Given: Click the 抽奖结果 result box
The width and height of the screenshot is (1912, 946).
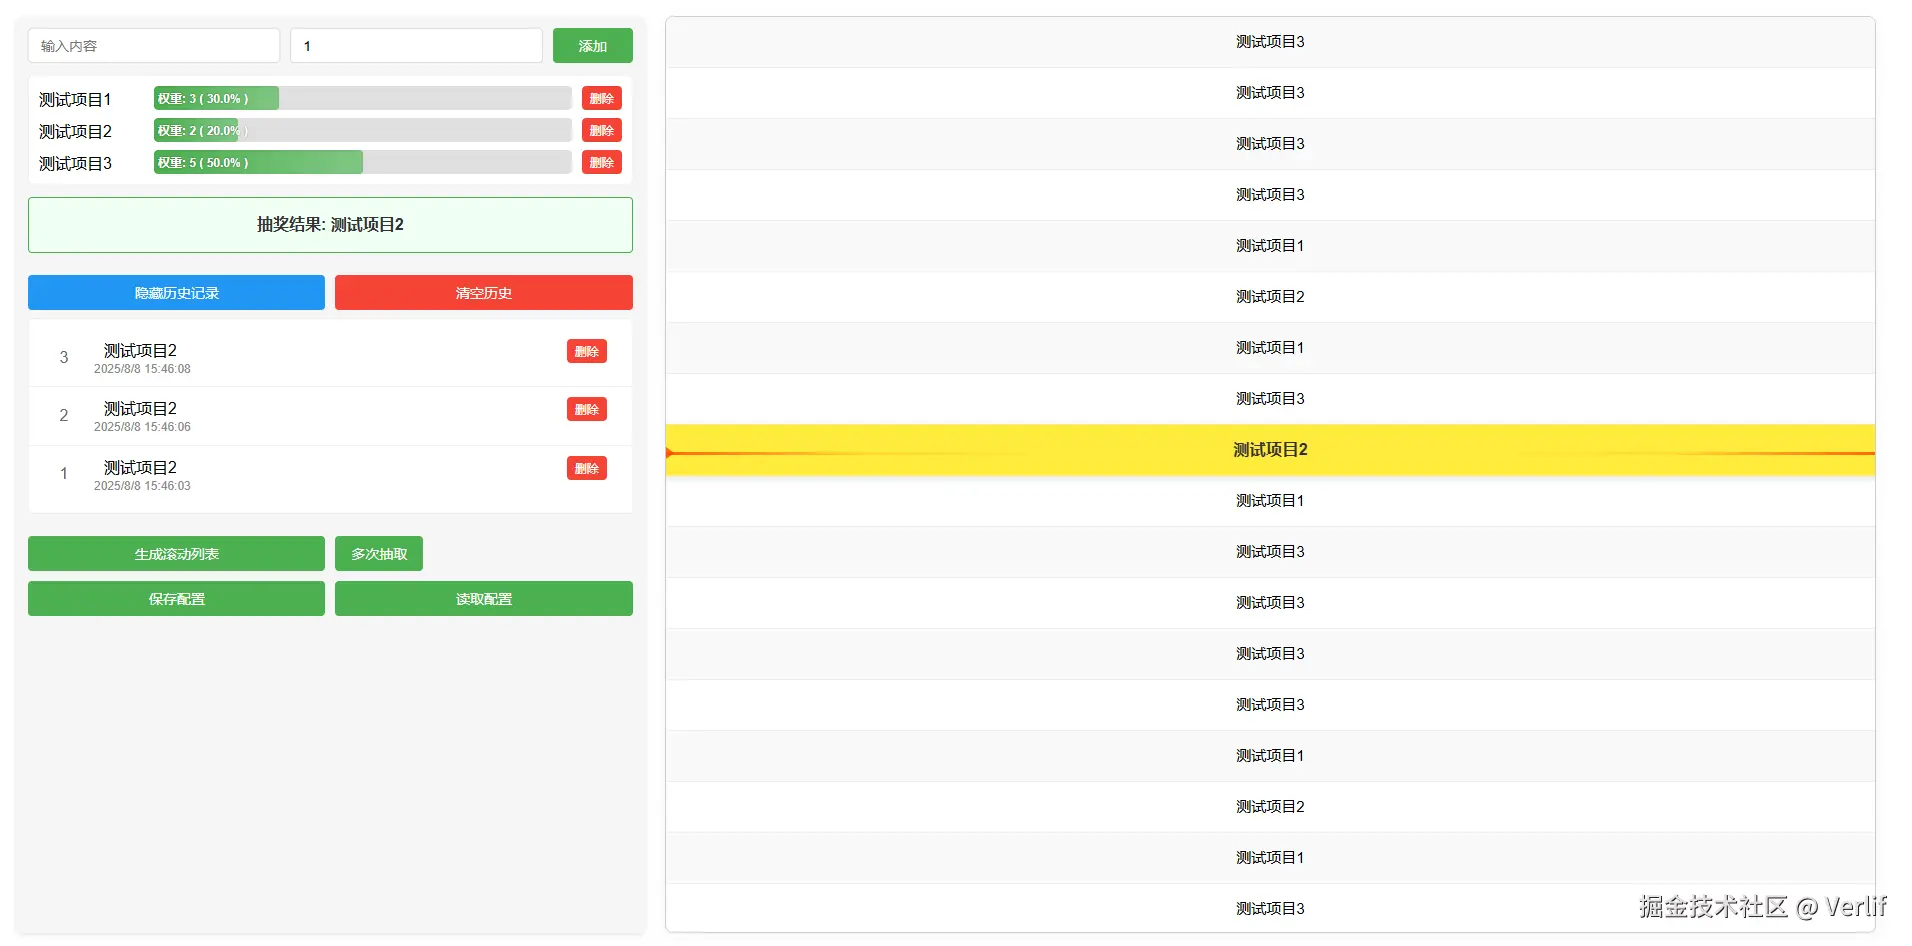Looking at the screenshot, I should 330,225.
